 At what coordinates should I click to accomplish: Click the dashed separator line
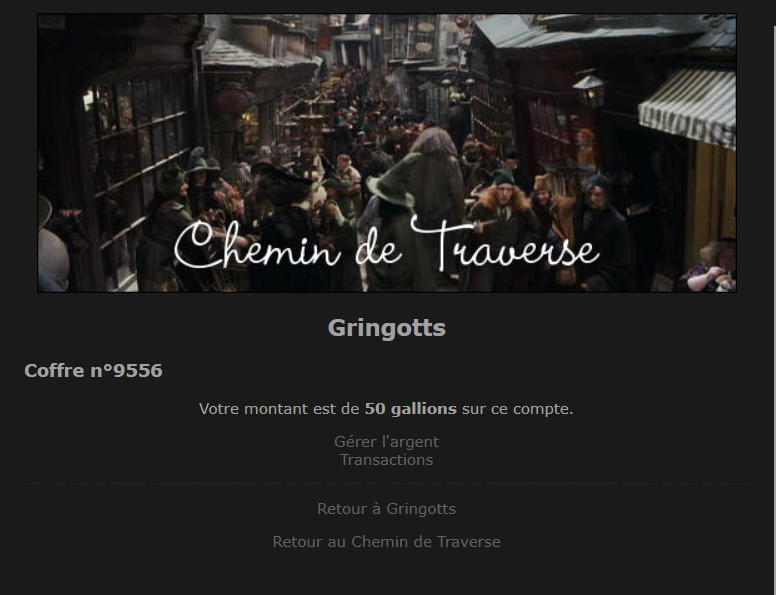pos(387,483)
